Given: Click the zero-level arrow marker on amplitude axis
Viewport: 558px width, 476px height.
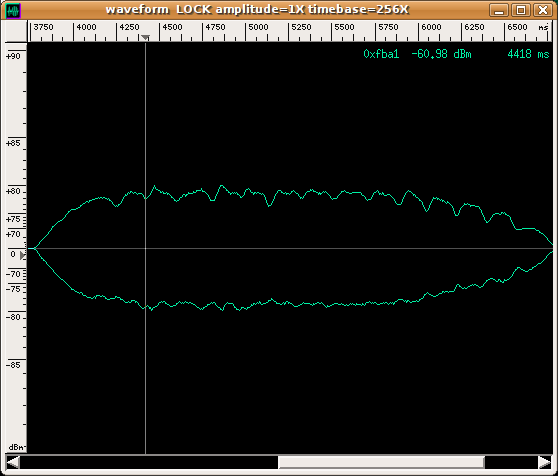Looking at the screenshot, I should (23, 255).
